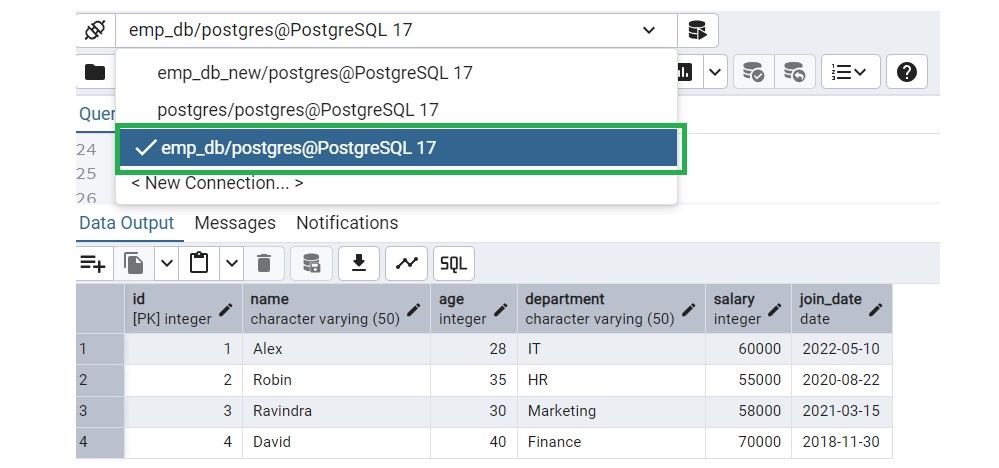The width and height of the screenshot is (999, 468).
Task: Download results as CSV file
Action: click(x=359, y=263)
